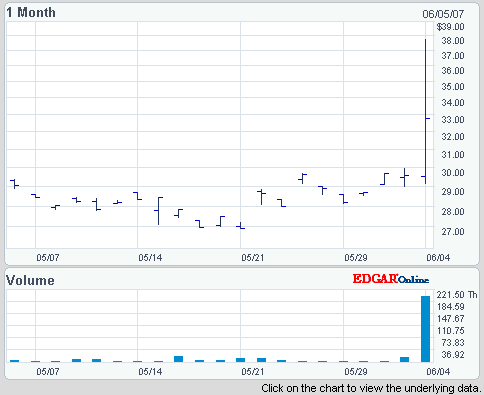Click the 06/05/07 date label
The width and height of the screenshot is (484, 395).
click(x=443, y=14)
